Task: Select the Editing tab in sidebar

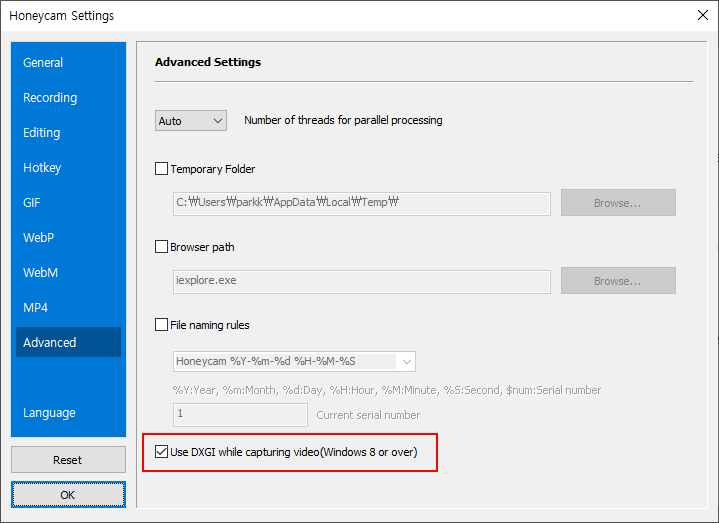Action: pos(42,133)
